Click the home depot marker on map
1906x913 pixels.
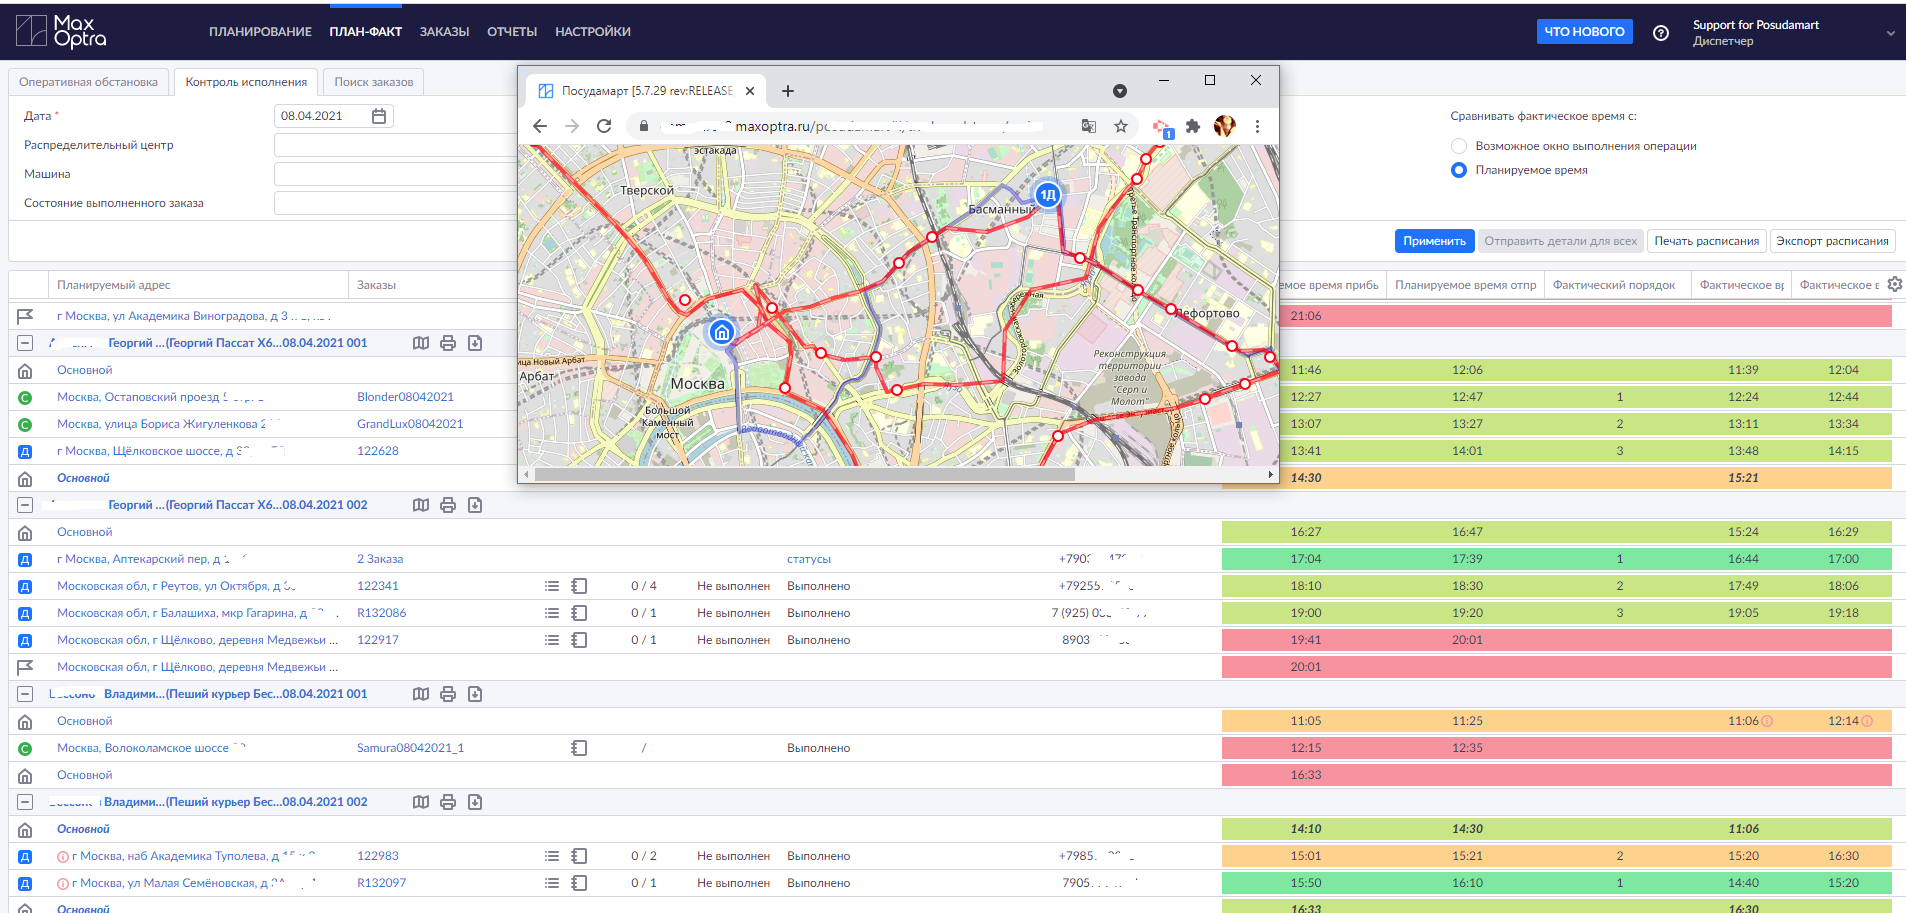coord(721,332)
